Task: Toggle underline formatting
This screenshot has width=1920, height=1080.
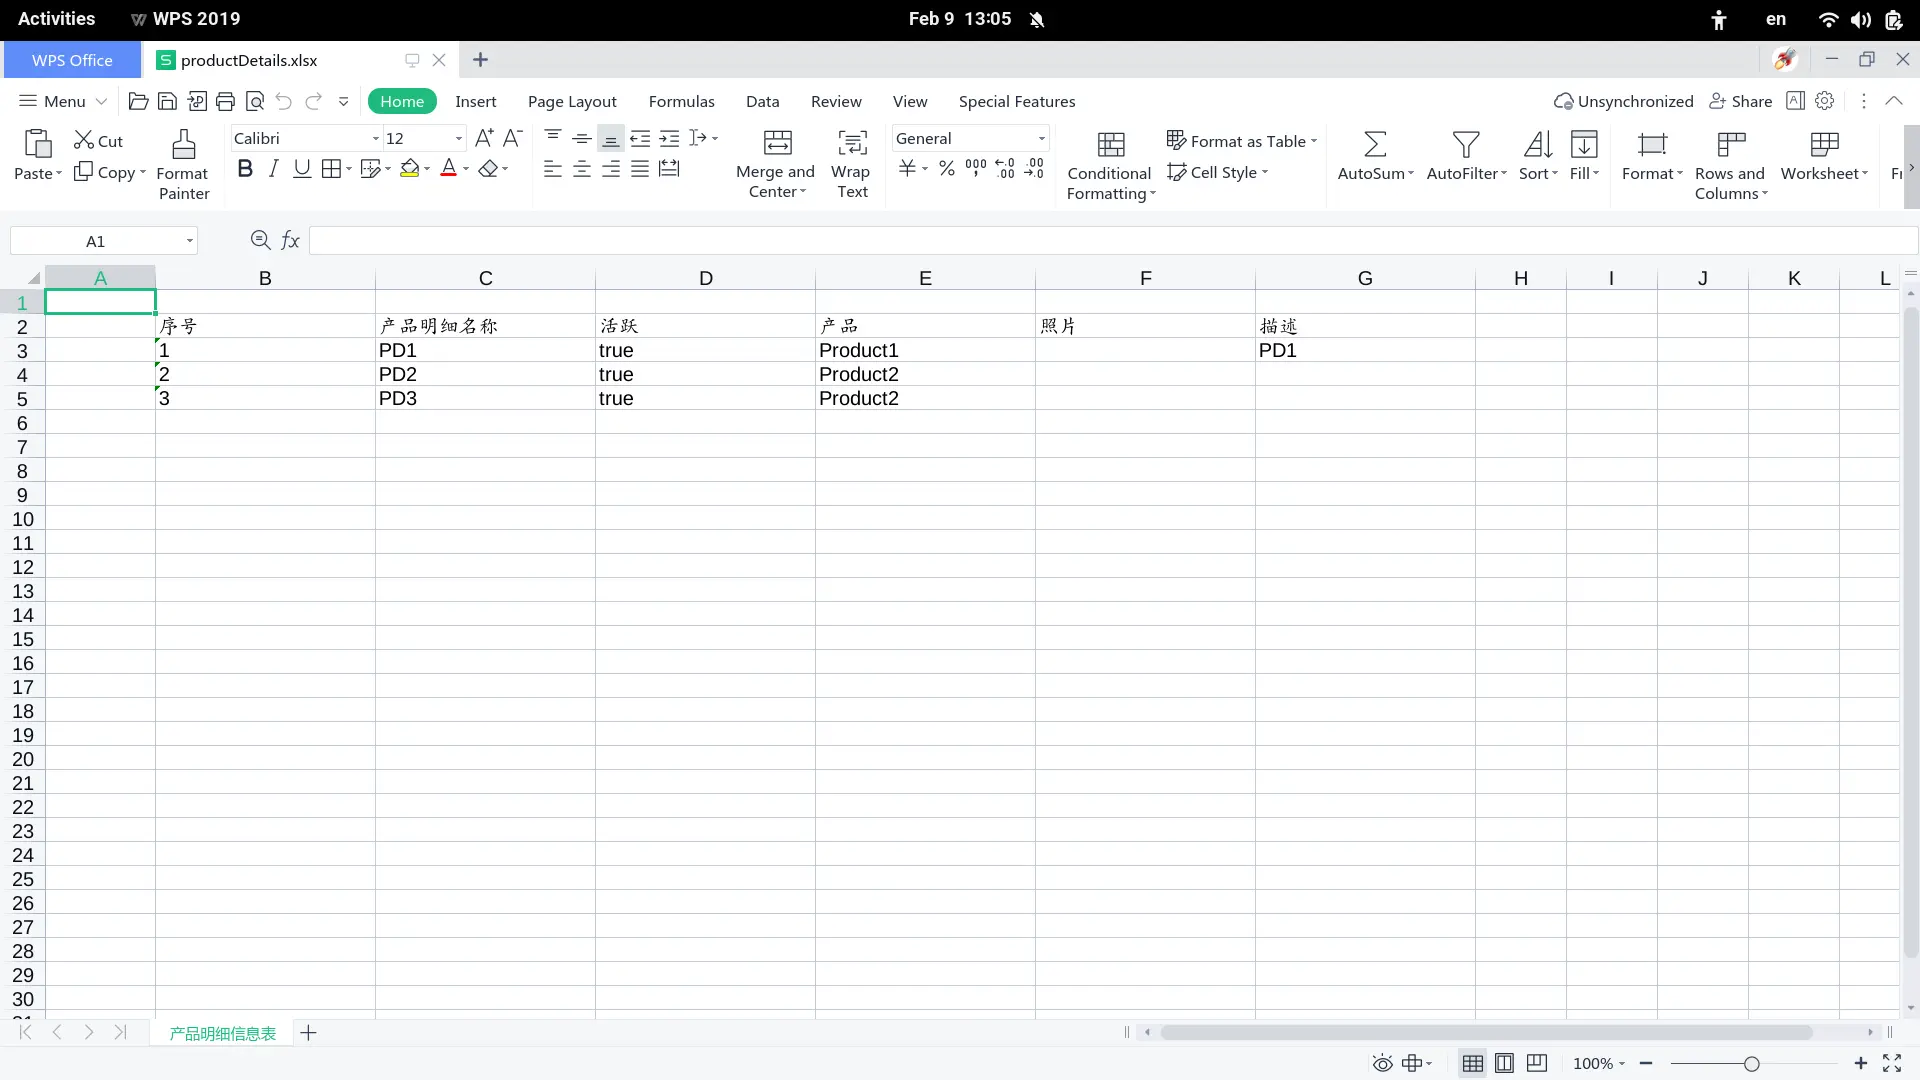Action: point(302,169)
